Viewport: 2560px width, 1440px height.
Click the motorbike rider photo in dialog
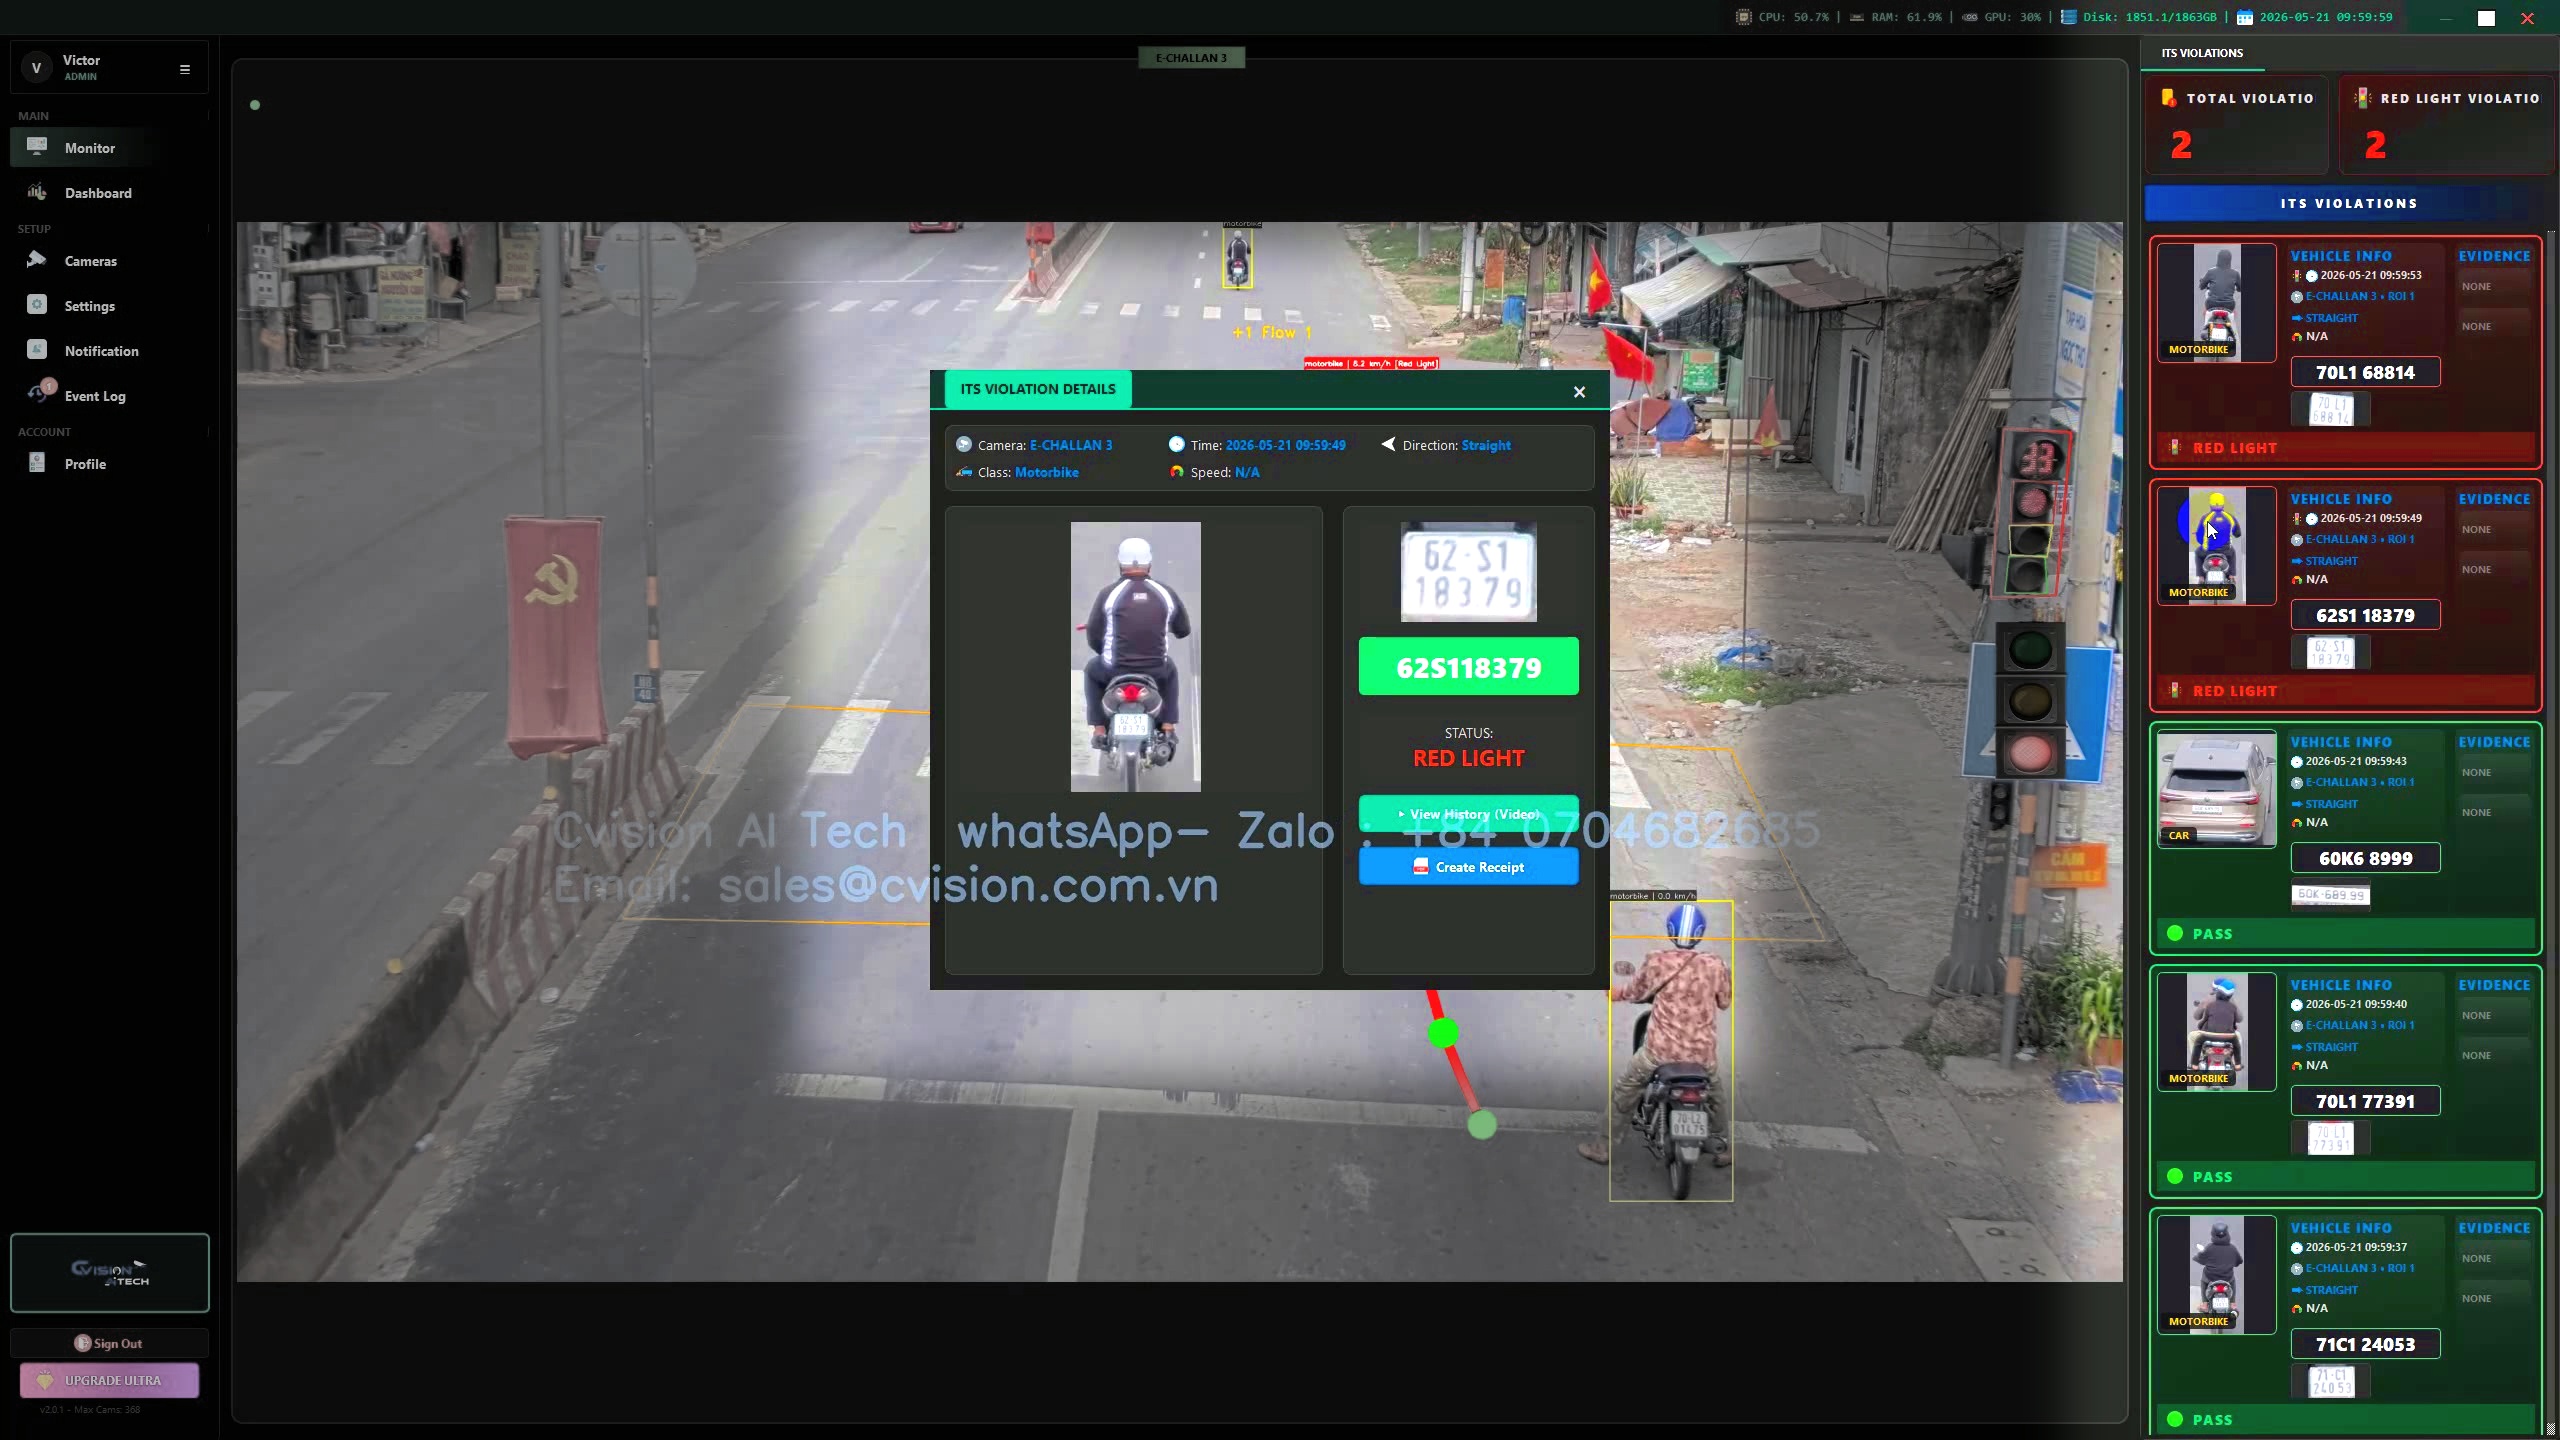click(x=1135, y=657)
